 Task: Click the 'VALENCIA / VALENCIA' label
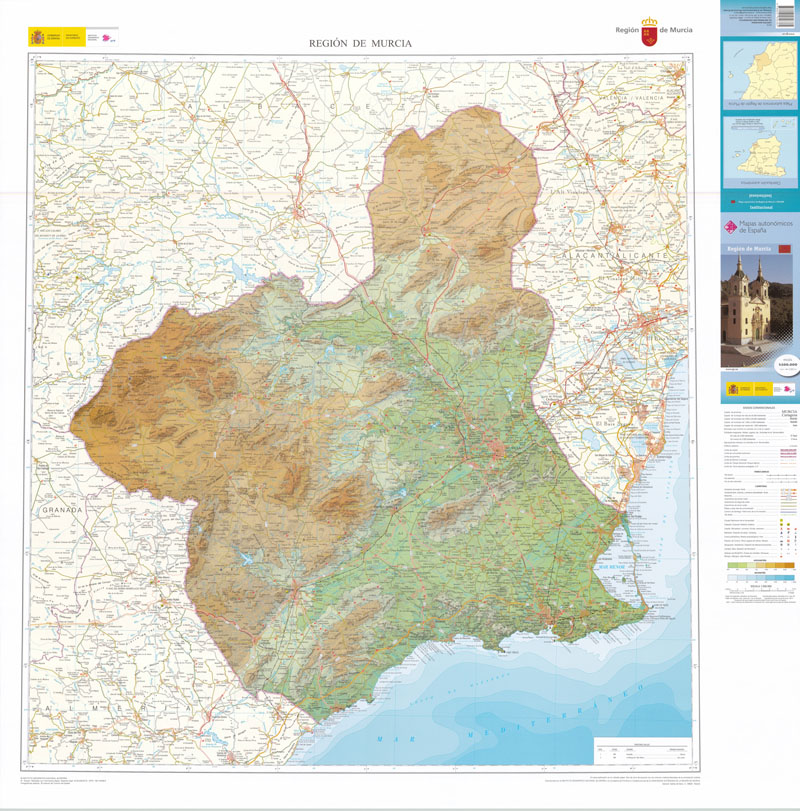click(x=631, y=98)
